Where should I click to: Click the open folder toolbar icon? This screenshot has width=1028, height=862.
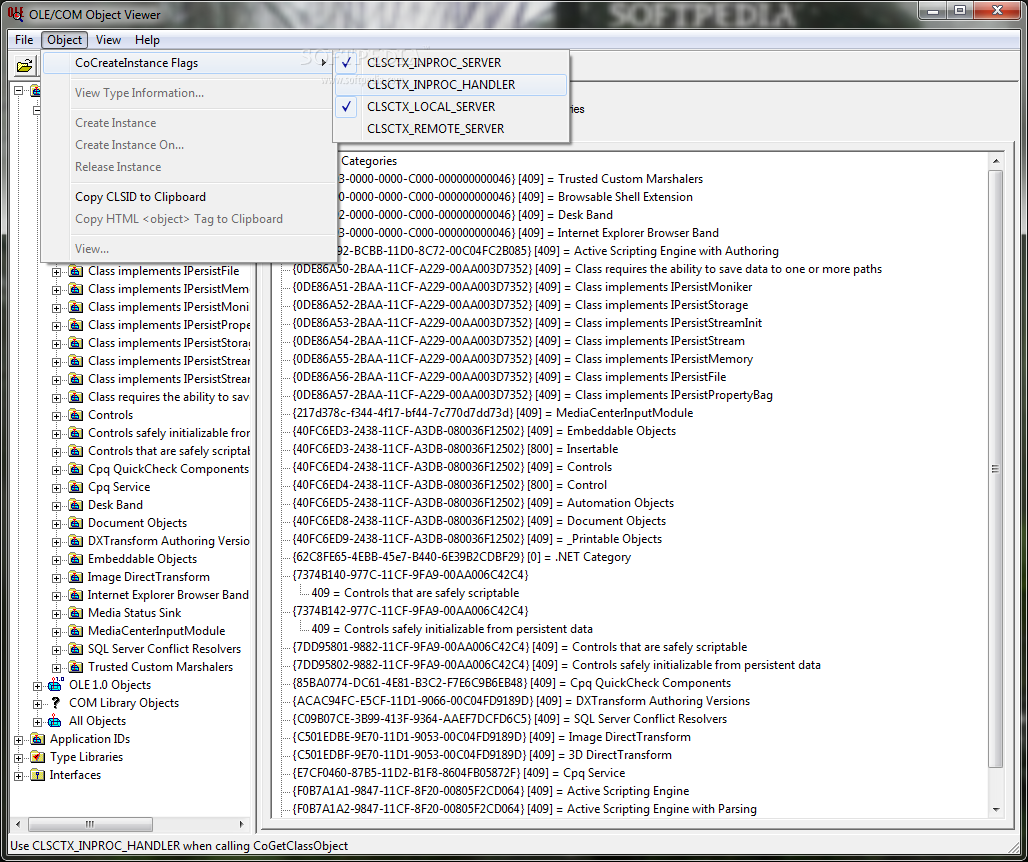point(24,66)
